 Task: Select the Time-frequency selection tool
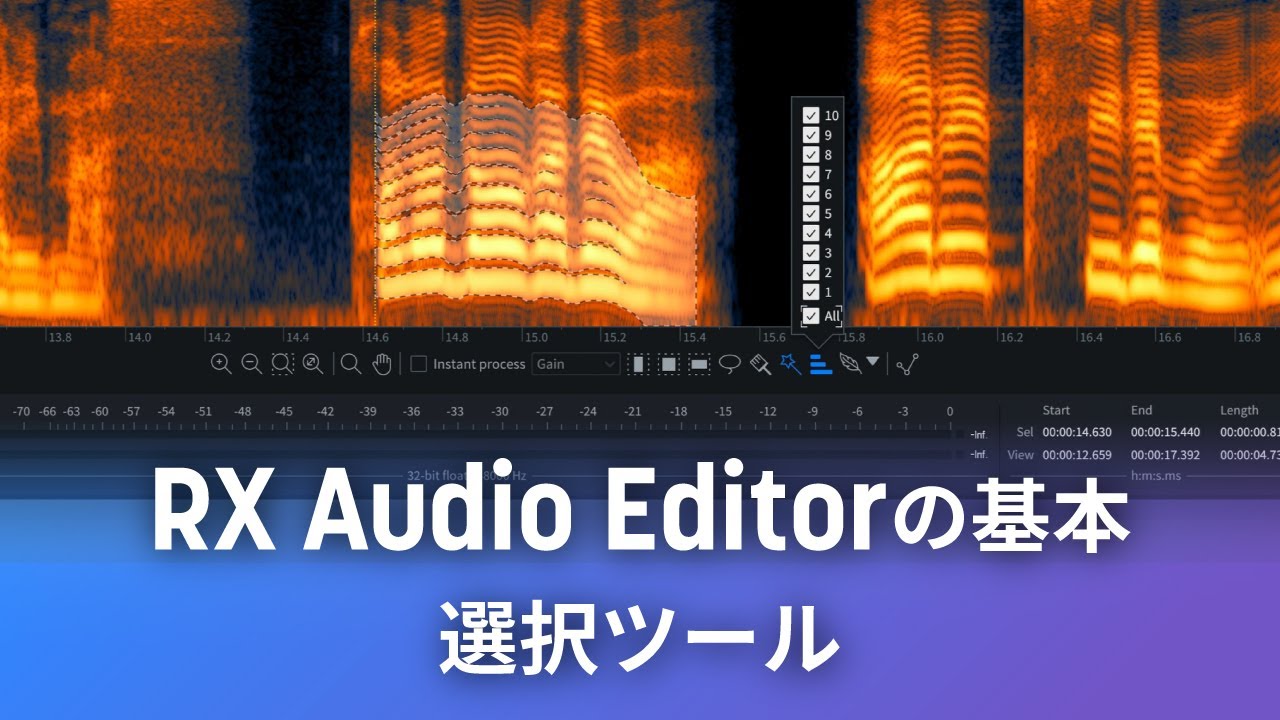click(669, 364)
